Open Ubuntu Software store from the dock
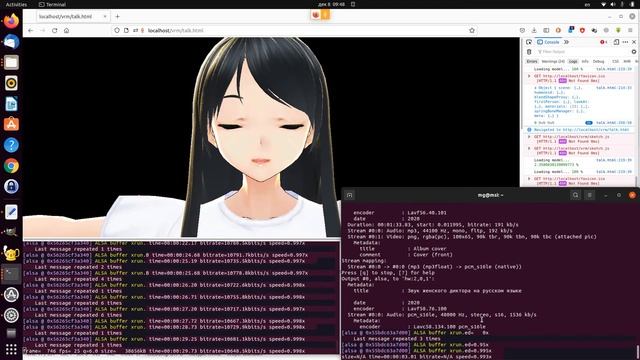640x360 pixels. coord(11,124)
